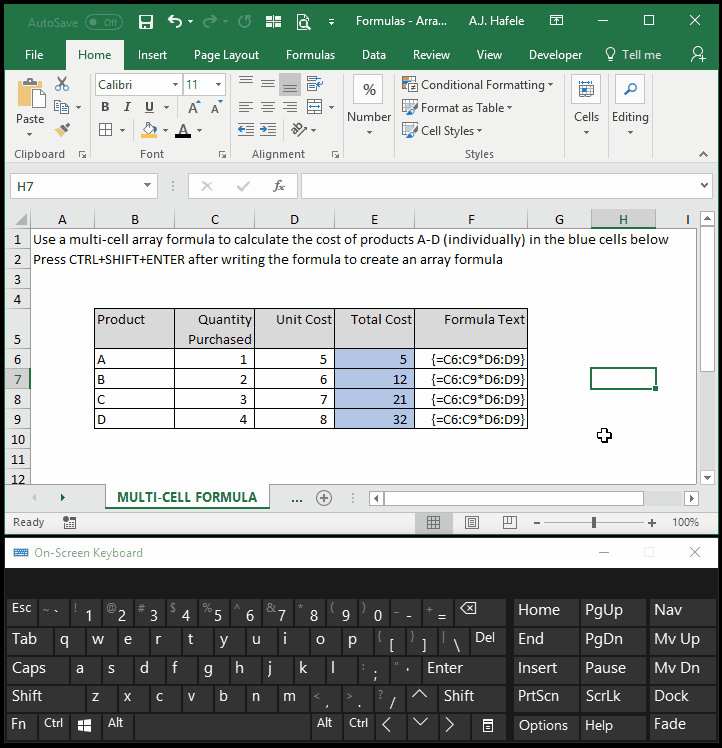Open the Calibri font name dropdown
This screenshot has width=722, height=748.
point(175,84)
